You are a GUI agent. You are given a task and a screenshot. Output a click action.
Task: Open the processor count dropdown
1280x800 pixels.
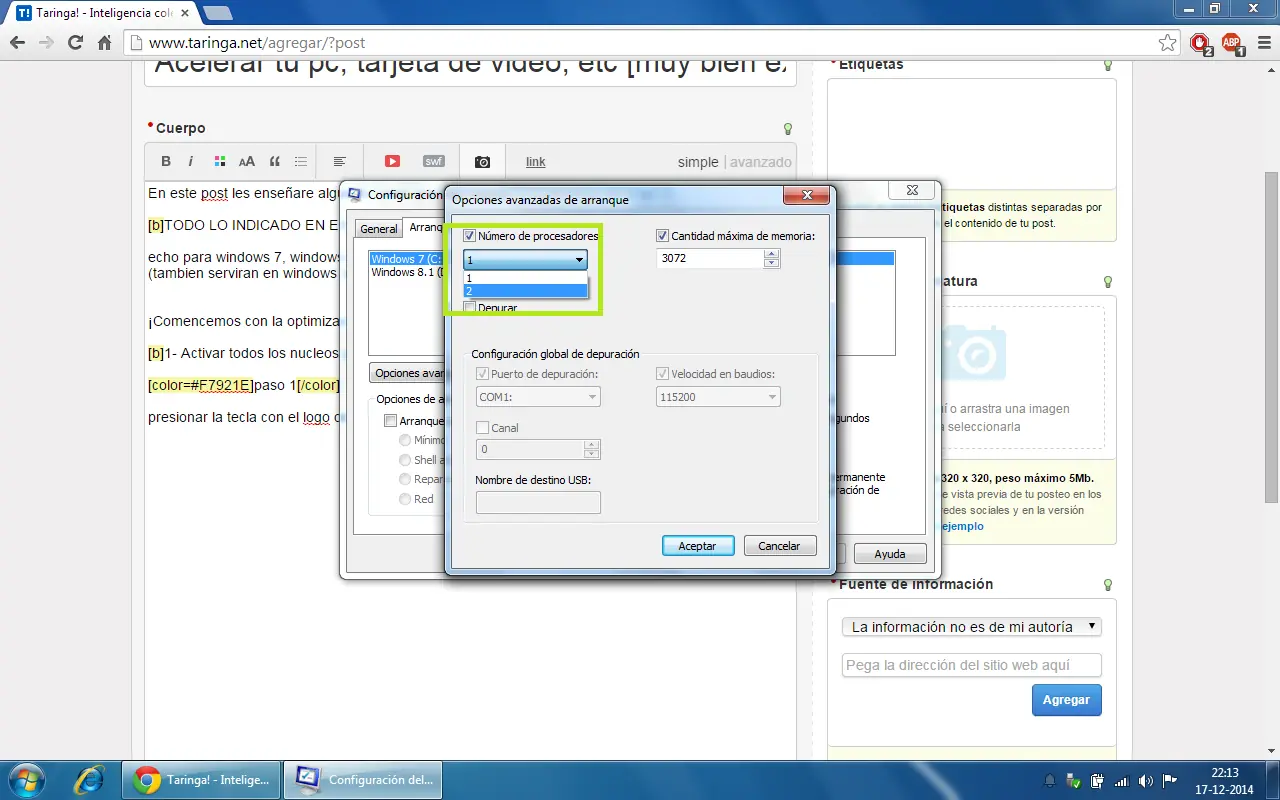tap(525, 260)
